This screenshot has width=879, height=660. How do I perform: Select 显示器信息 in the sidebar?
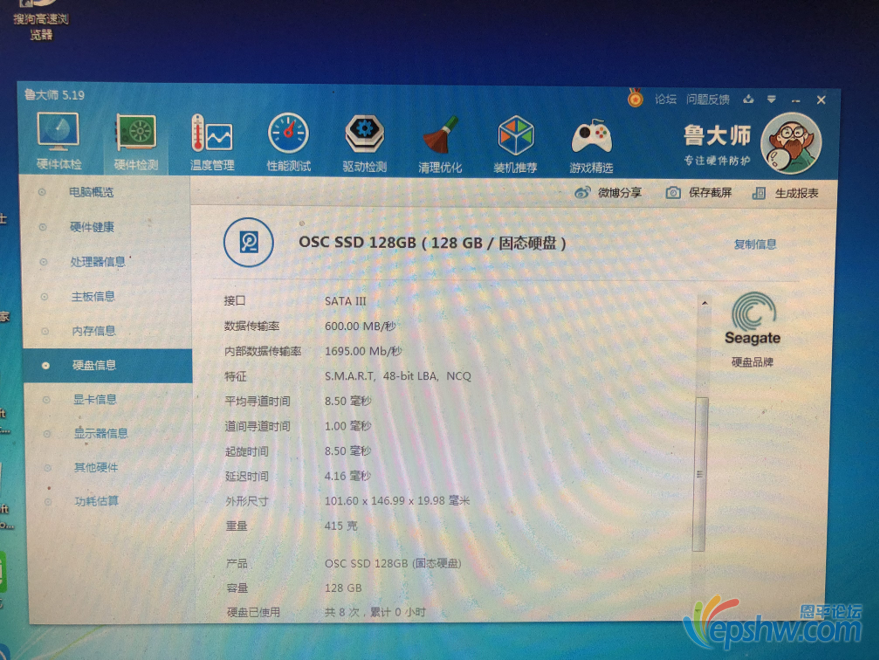(101, 433)
